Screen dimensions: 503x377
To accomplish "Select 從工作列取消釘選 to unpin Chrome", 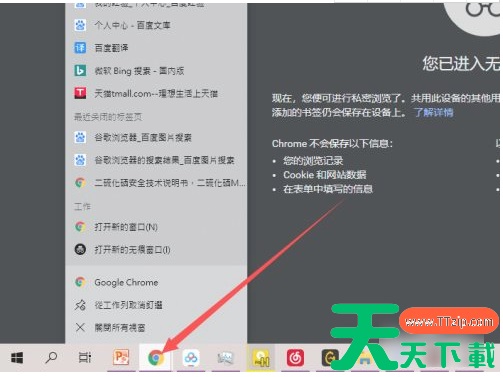I will pos(156,305).
